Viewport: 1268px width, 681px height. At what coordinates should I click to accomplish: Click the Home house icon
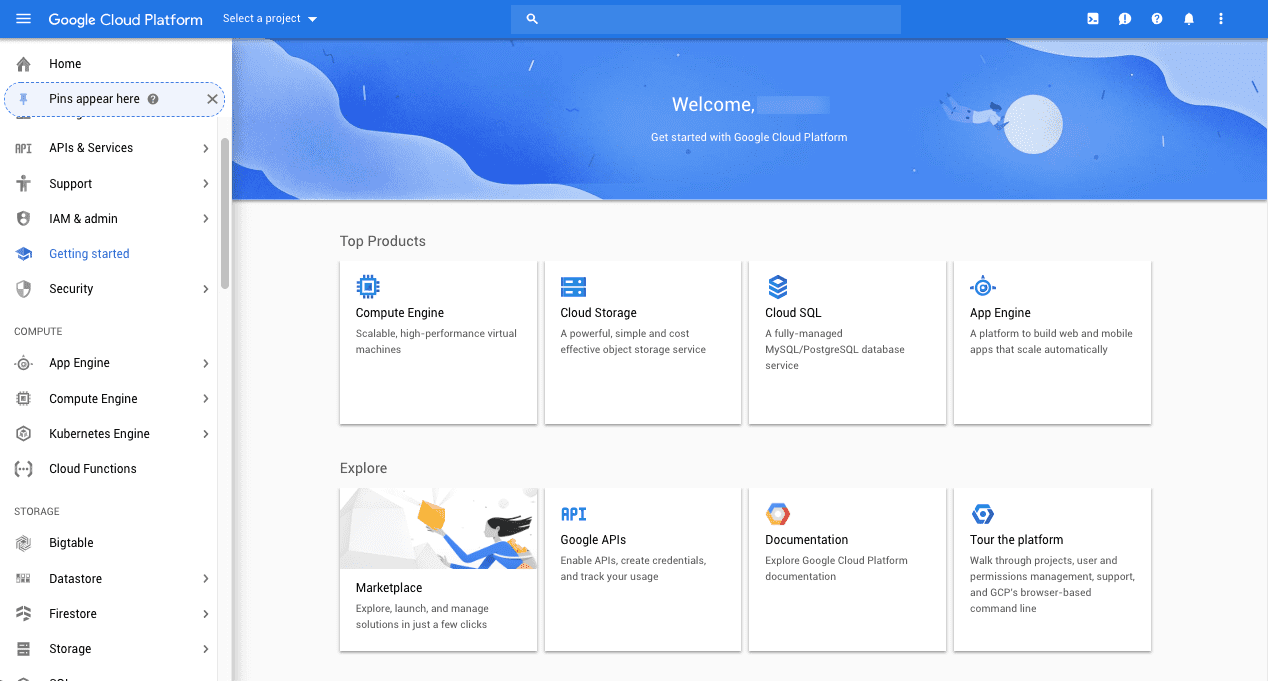(24, 64)
